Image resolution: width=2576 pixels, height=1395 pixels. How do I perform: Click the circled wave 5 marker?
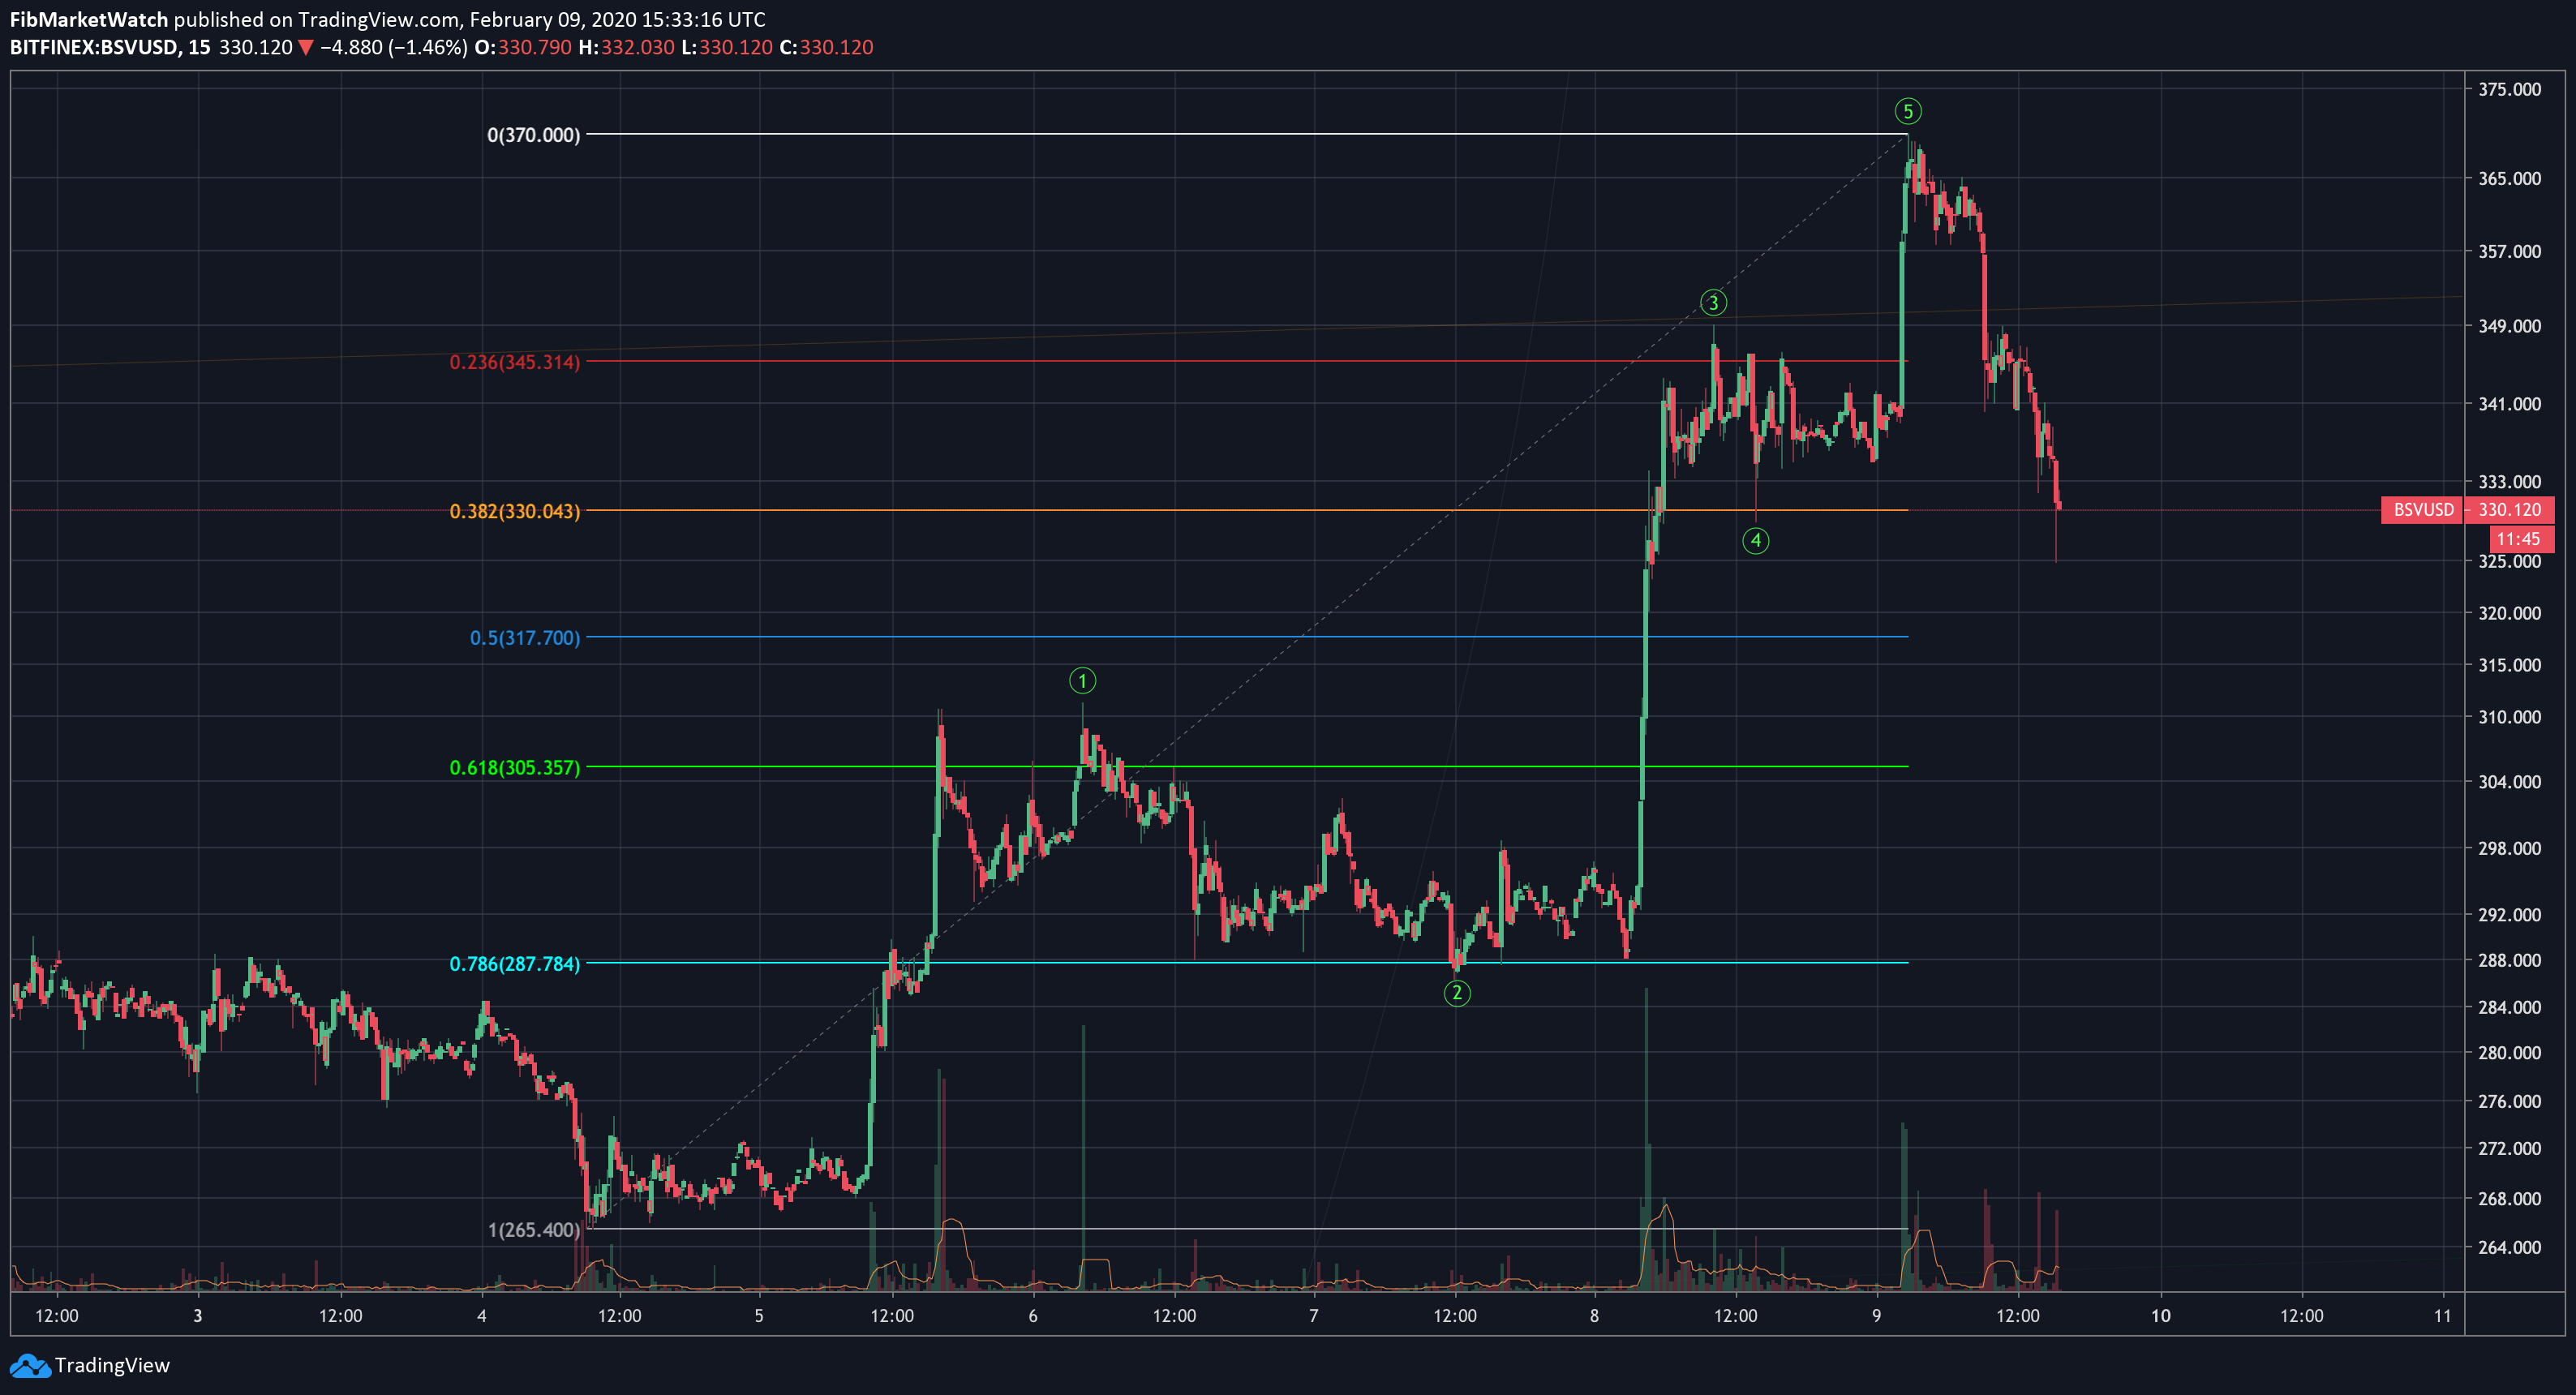click(1908, 111)
